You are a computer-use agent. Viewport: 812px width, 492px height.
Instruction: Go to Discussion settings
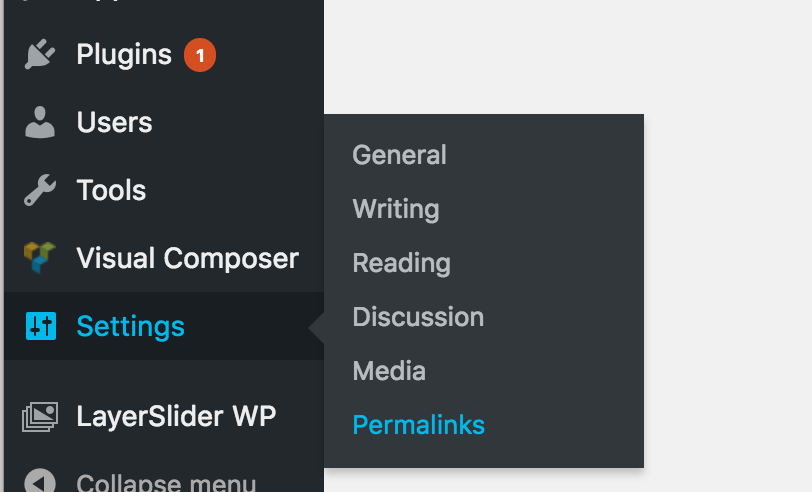(x=418, y=317)
